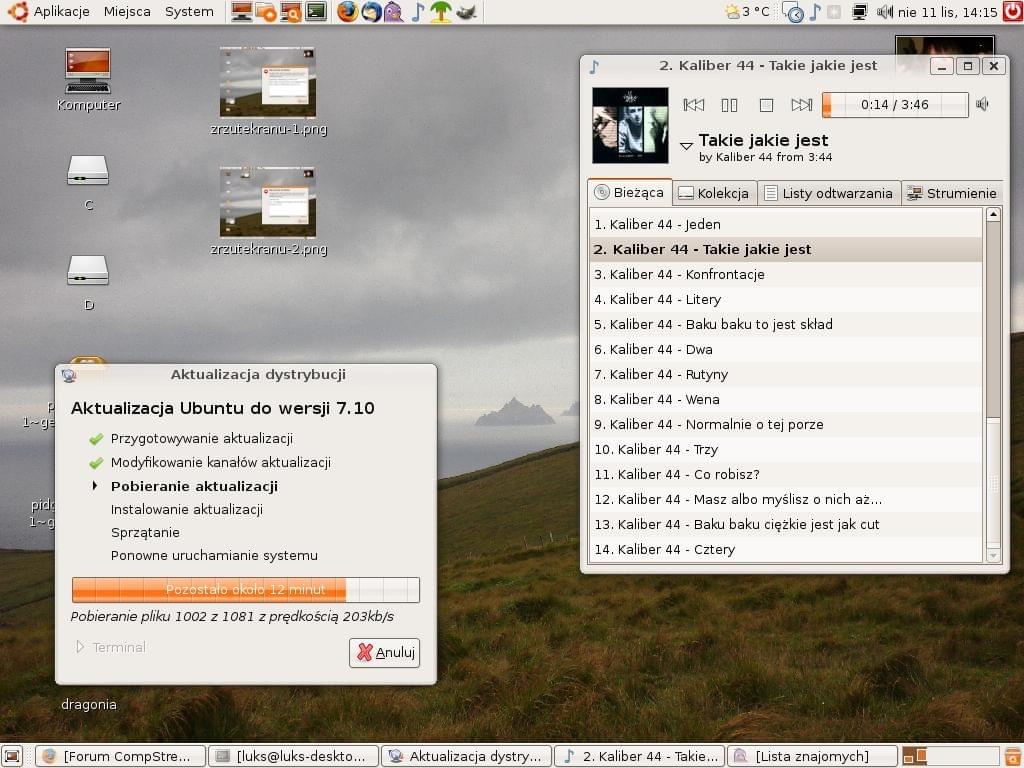Click the monitor launcher icon after System menu
1024x768 pixels.
(242, 12)
